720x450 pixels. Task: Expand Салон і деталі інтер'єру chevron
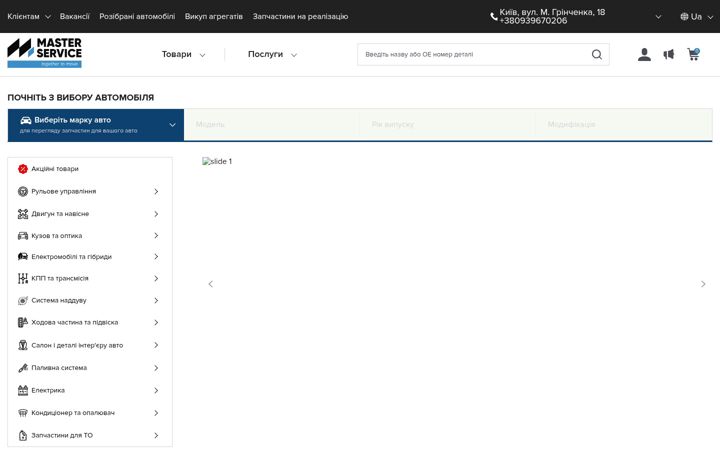click(156, 345)
